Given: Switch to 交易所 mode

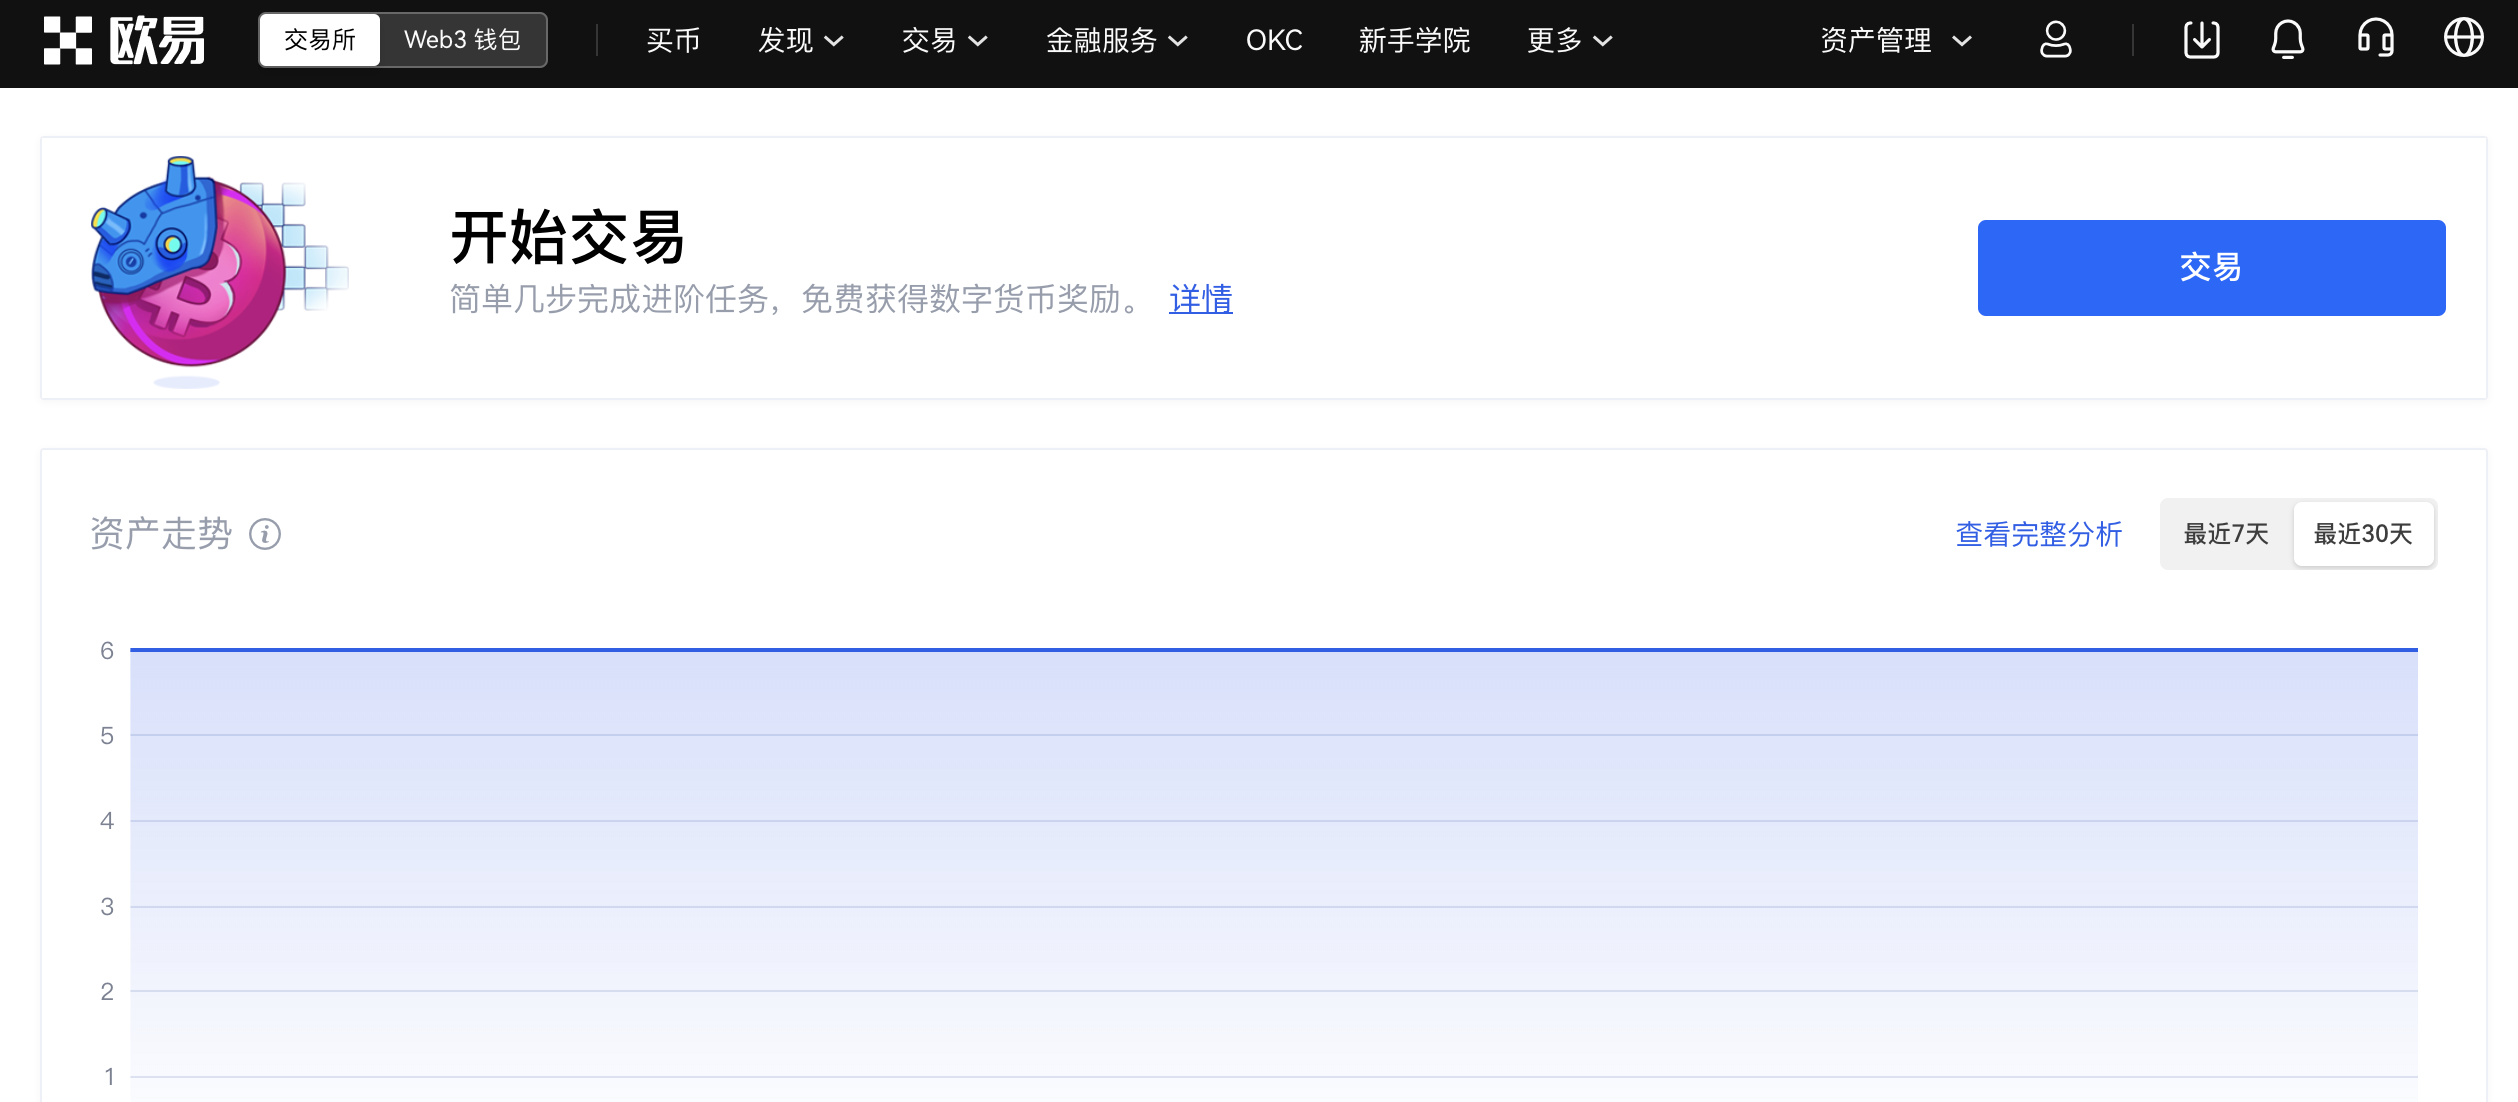Looking at the screenshot, I should click(x=320, y=40).
